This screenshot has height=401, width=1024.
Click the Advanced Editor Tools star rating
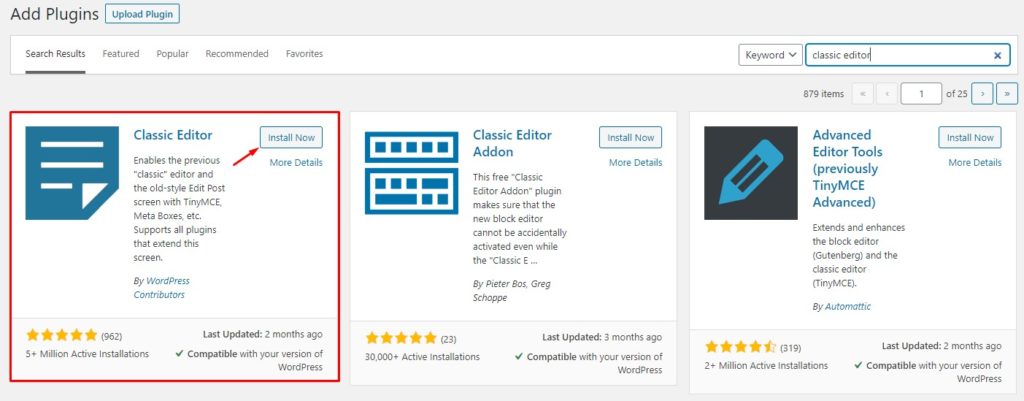coord(741,346)
